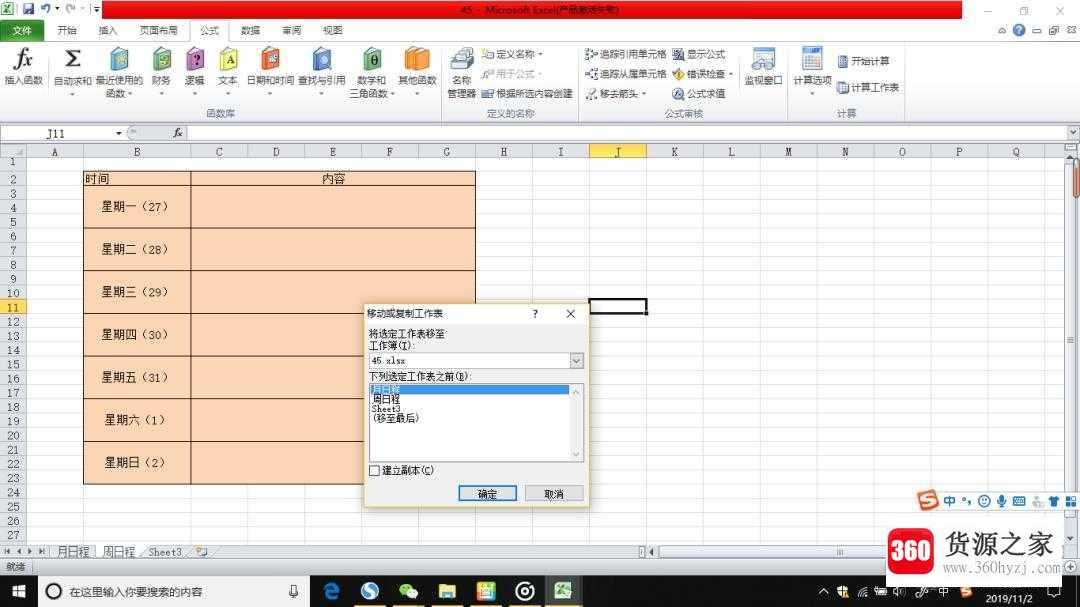Switch to the Review (审阅) tab

291,30
